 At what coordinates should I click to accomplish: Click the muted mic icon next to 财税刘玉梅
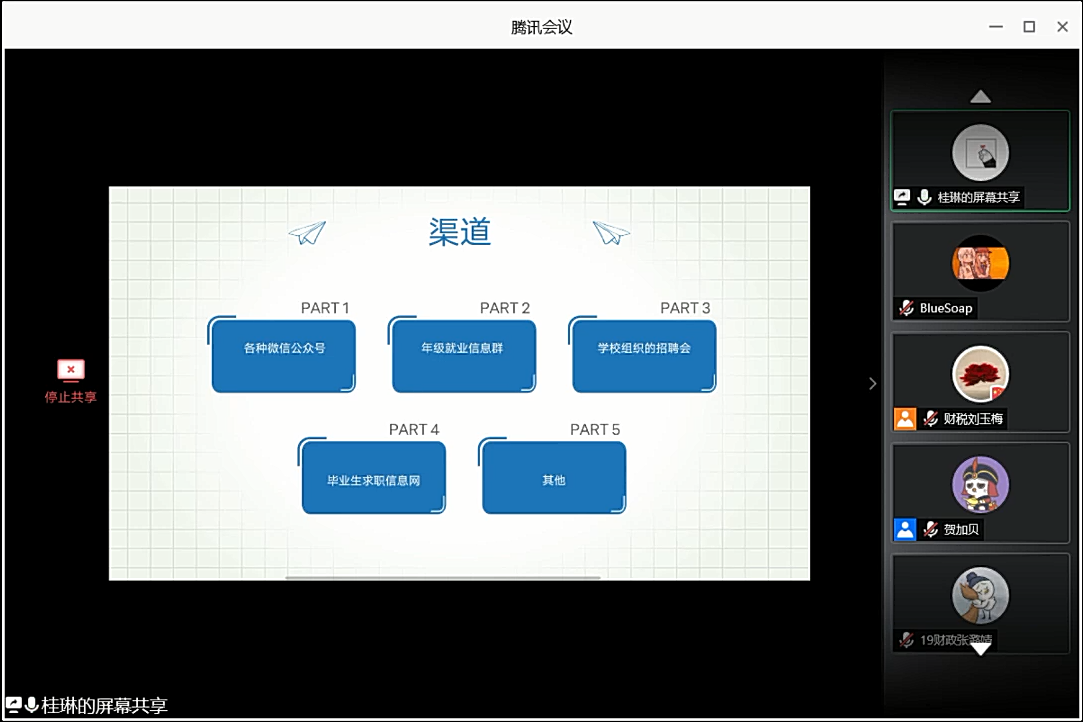pyautogui.click(x=931, y=419)
